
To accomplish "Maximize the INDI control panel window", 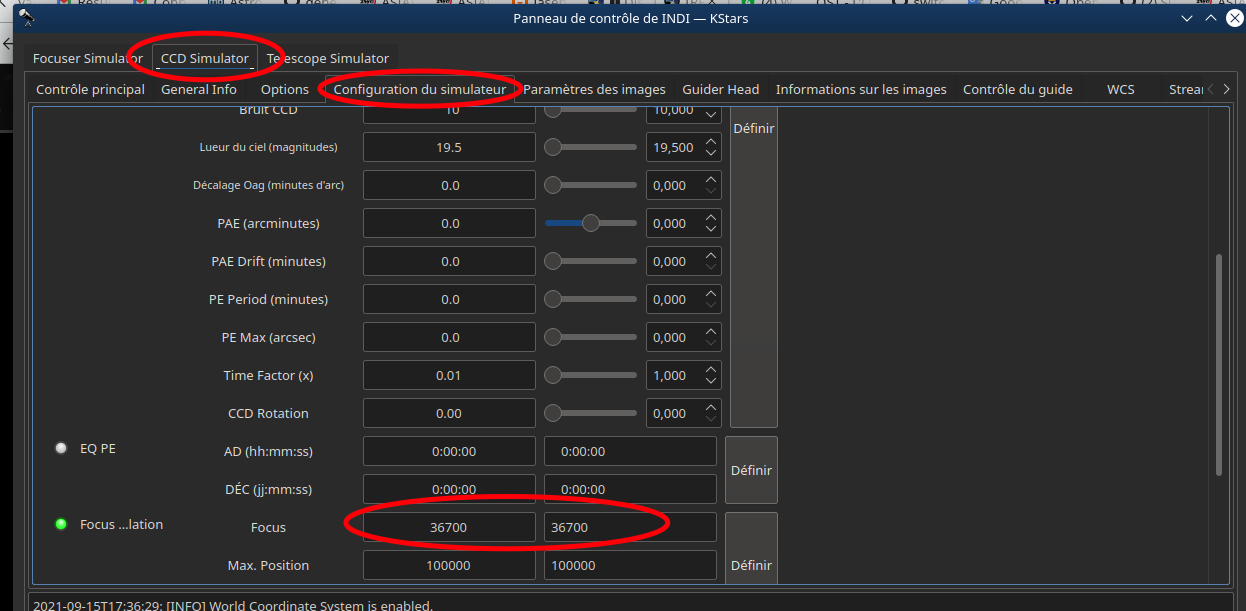I will (1210, 18).
